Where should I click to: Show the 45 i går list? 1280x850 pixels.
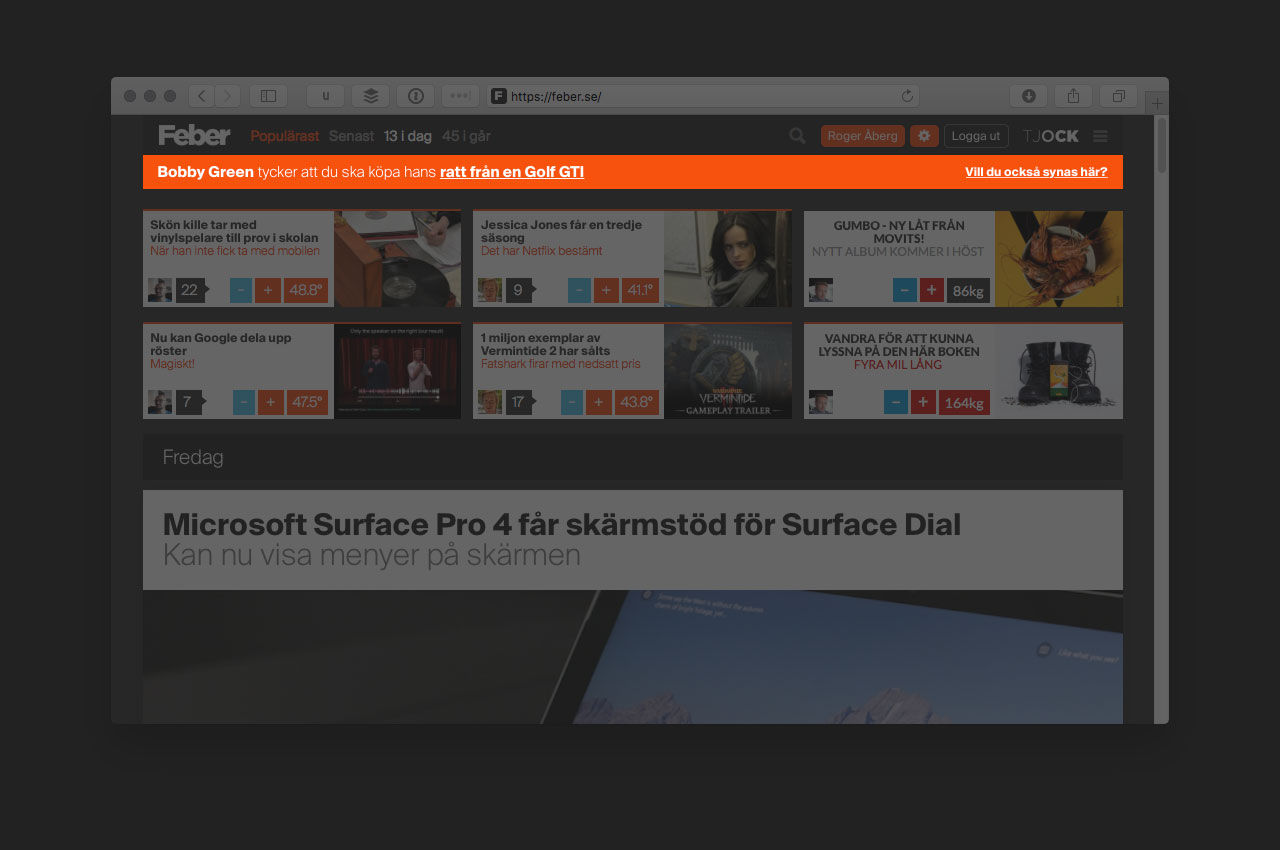(467, 136)
